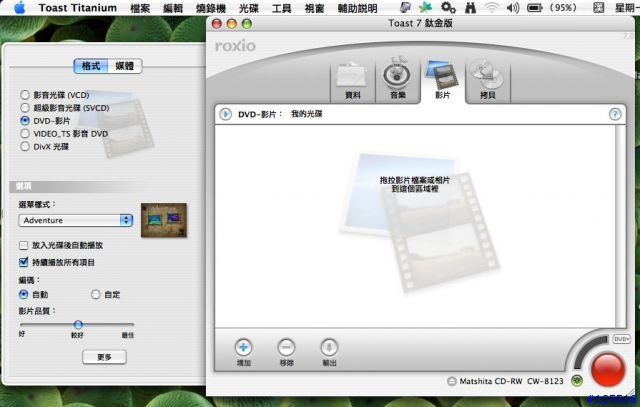The image size is (640, 407).
Task: Open the Audio (音樂) disc category
Action: (x=397, y=80)
